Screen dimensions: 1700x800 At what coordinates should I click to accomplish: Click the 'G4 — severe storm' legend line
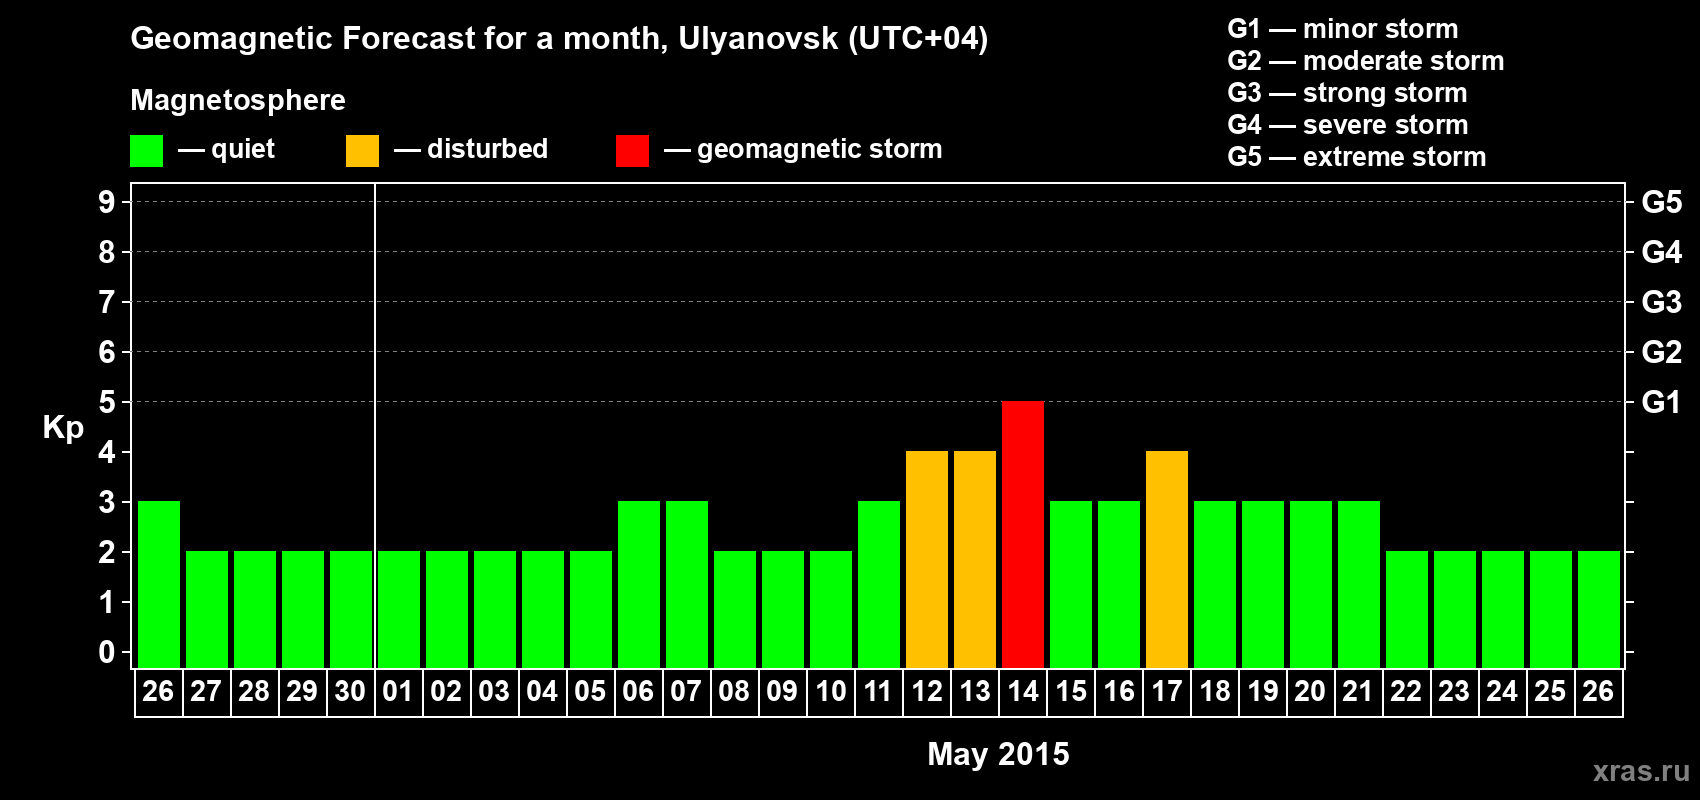pyautogui.click(x=1348, y=125)
